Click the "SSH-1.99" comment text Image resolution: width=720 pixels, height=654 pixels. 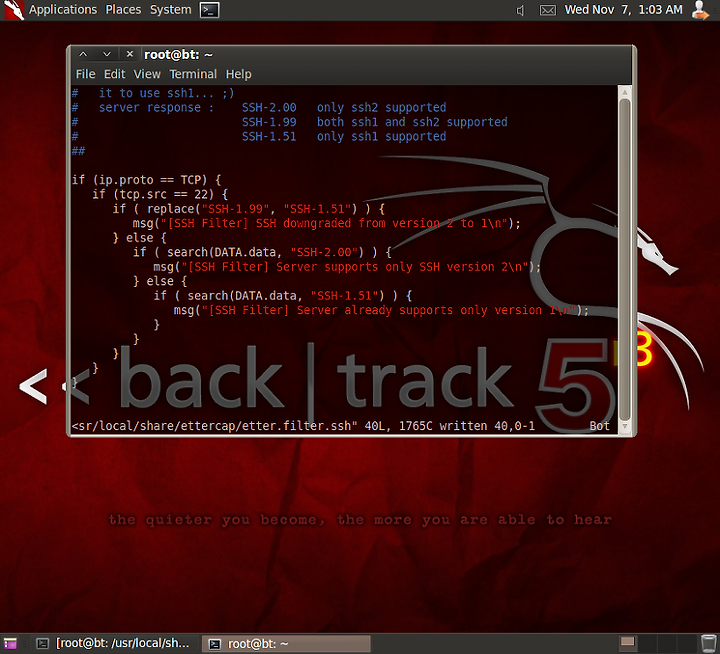[269, 122]
